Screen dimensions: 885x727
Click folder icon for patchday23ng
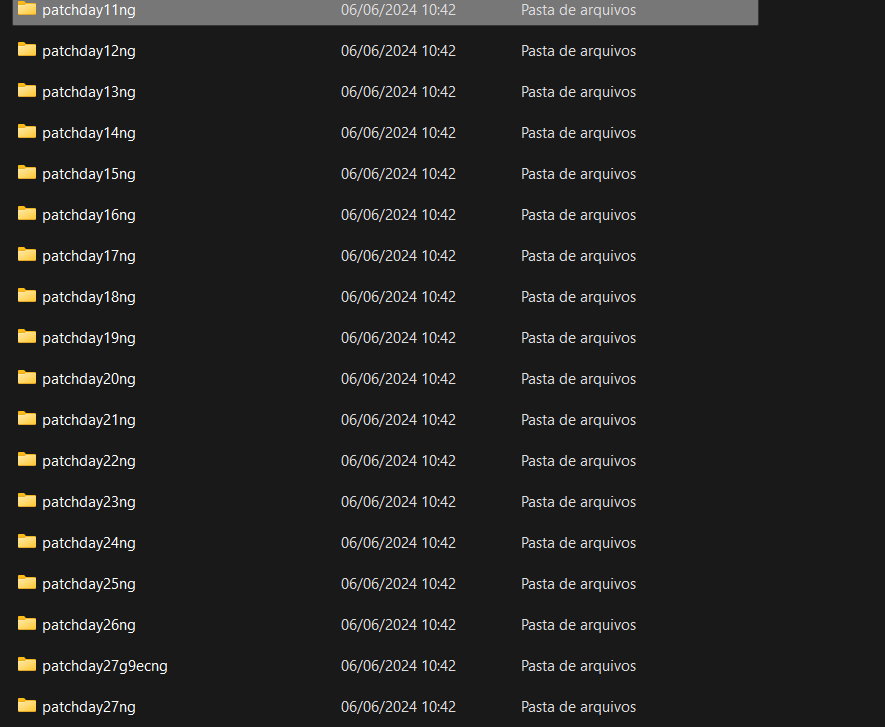pyautogui.click(x=27, y=501)
